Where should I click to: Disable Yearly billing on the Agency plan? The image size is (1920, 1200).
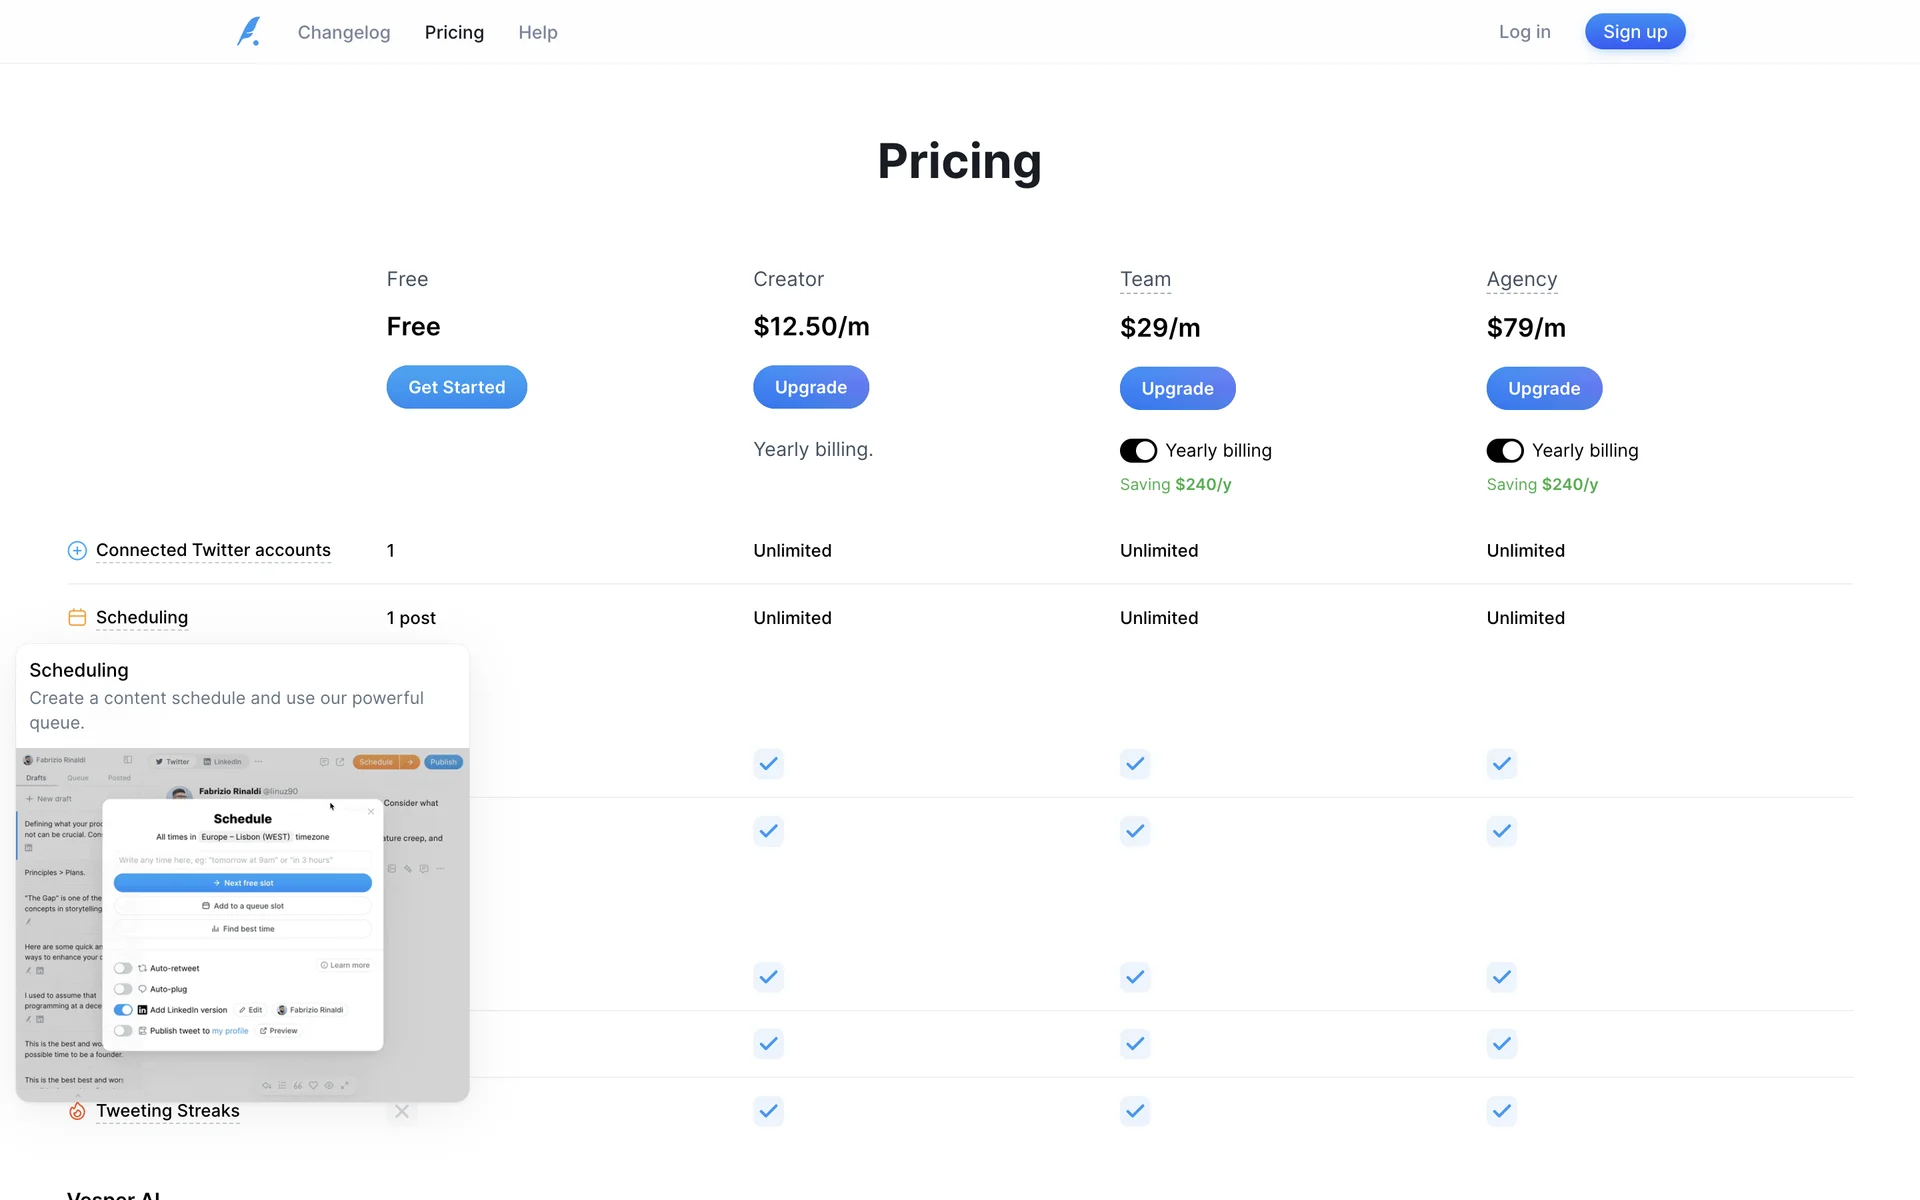click(x=1505, y=451)
